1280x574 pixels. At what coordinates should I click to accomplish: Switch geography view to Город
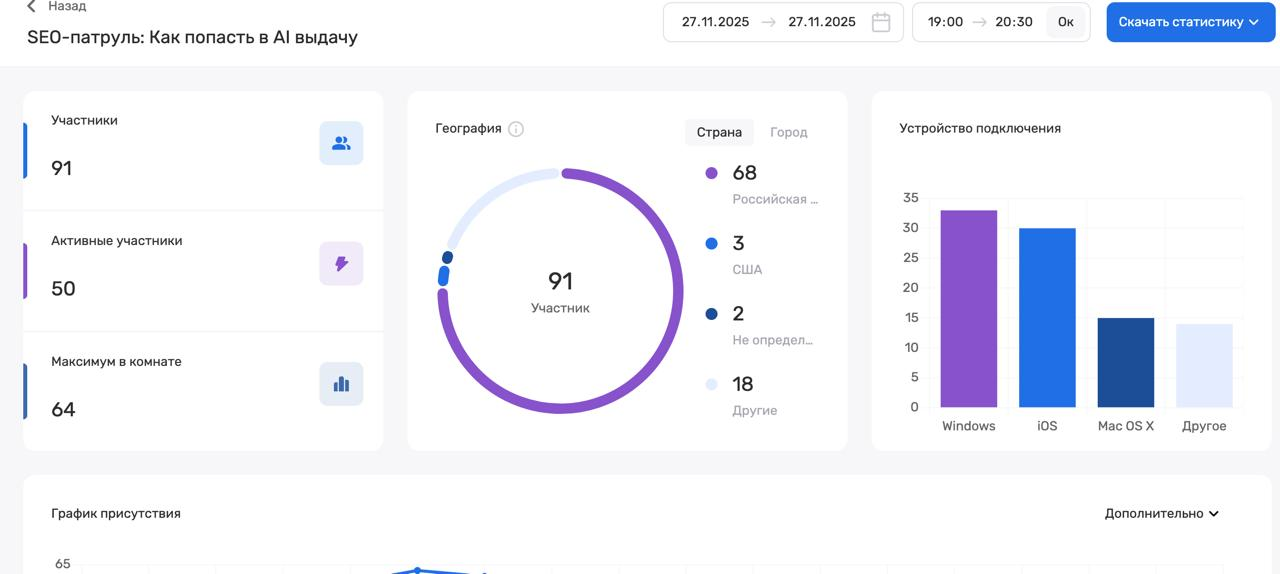coord(788,132)
